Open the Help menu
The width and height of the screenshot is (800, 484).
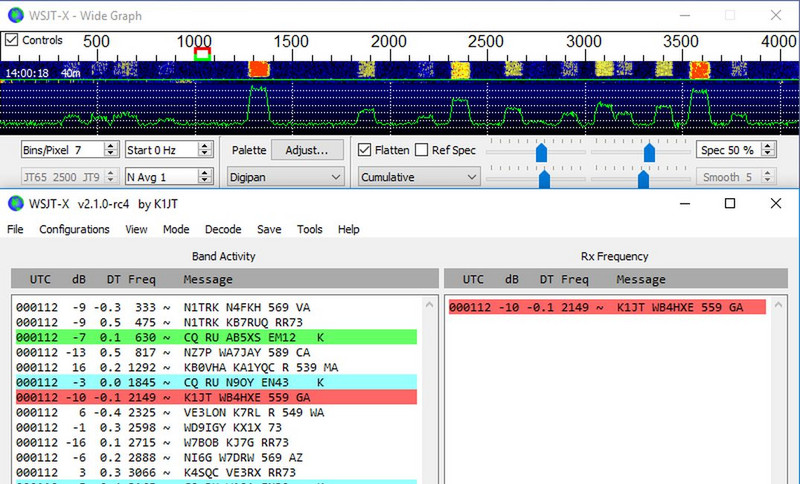[348, 230]
